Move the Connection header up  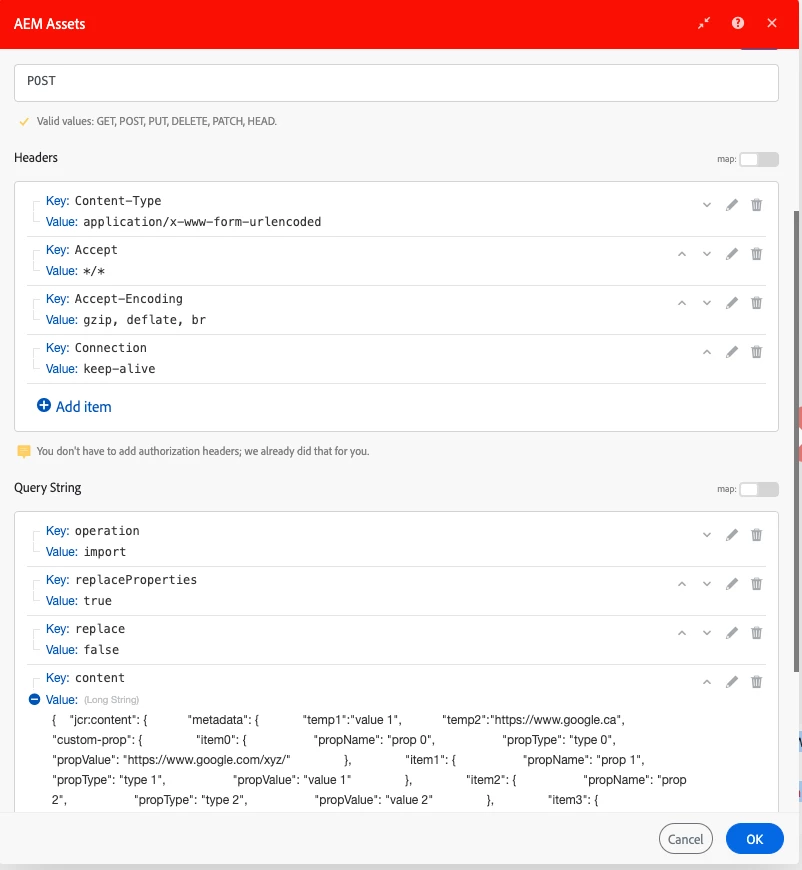coord(707,352)
